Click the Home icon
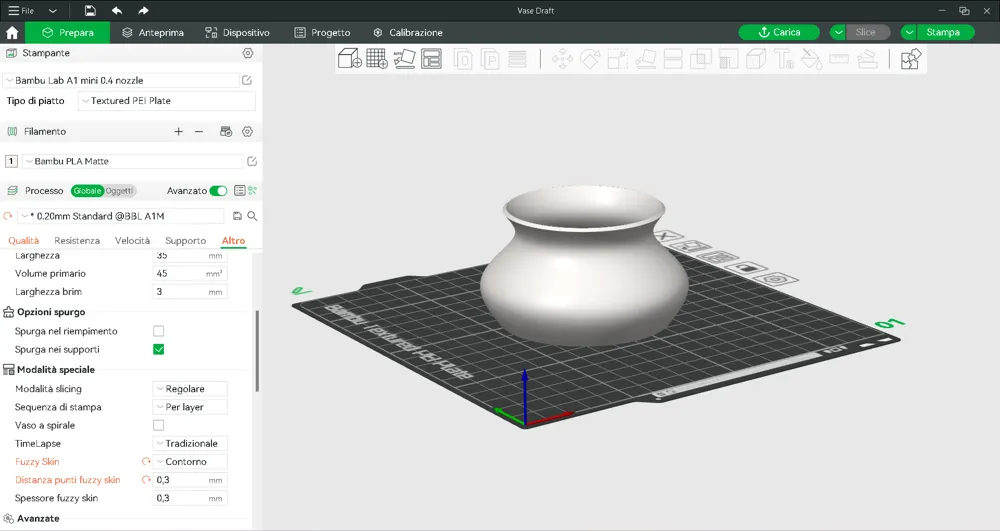The height and width of the screenshot is (531, 1000). click(11, 33)
